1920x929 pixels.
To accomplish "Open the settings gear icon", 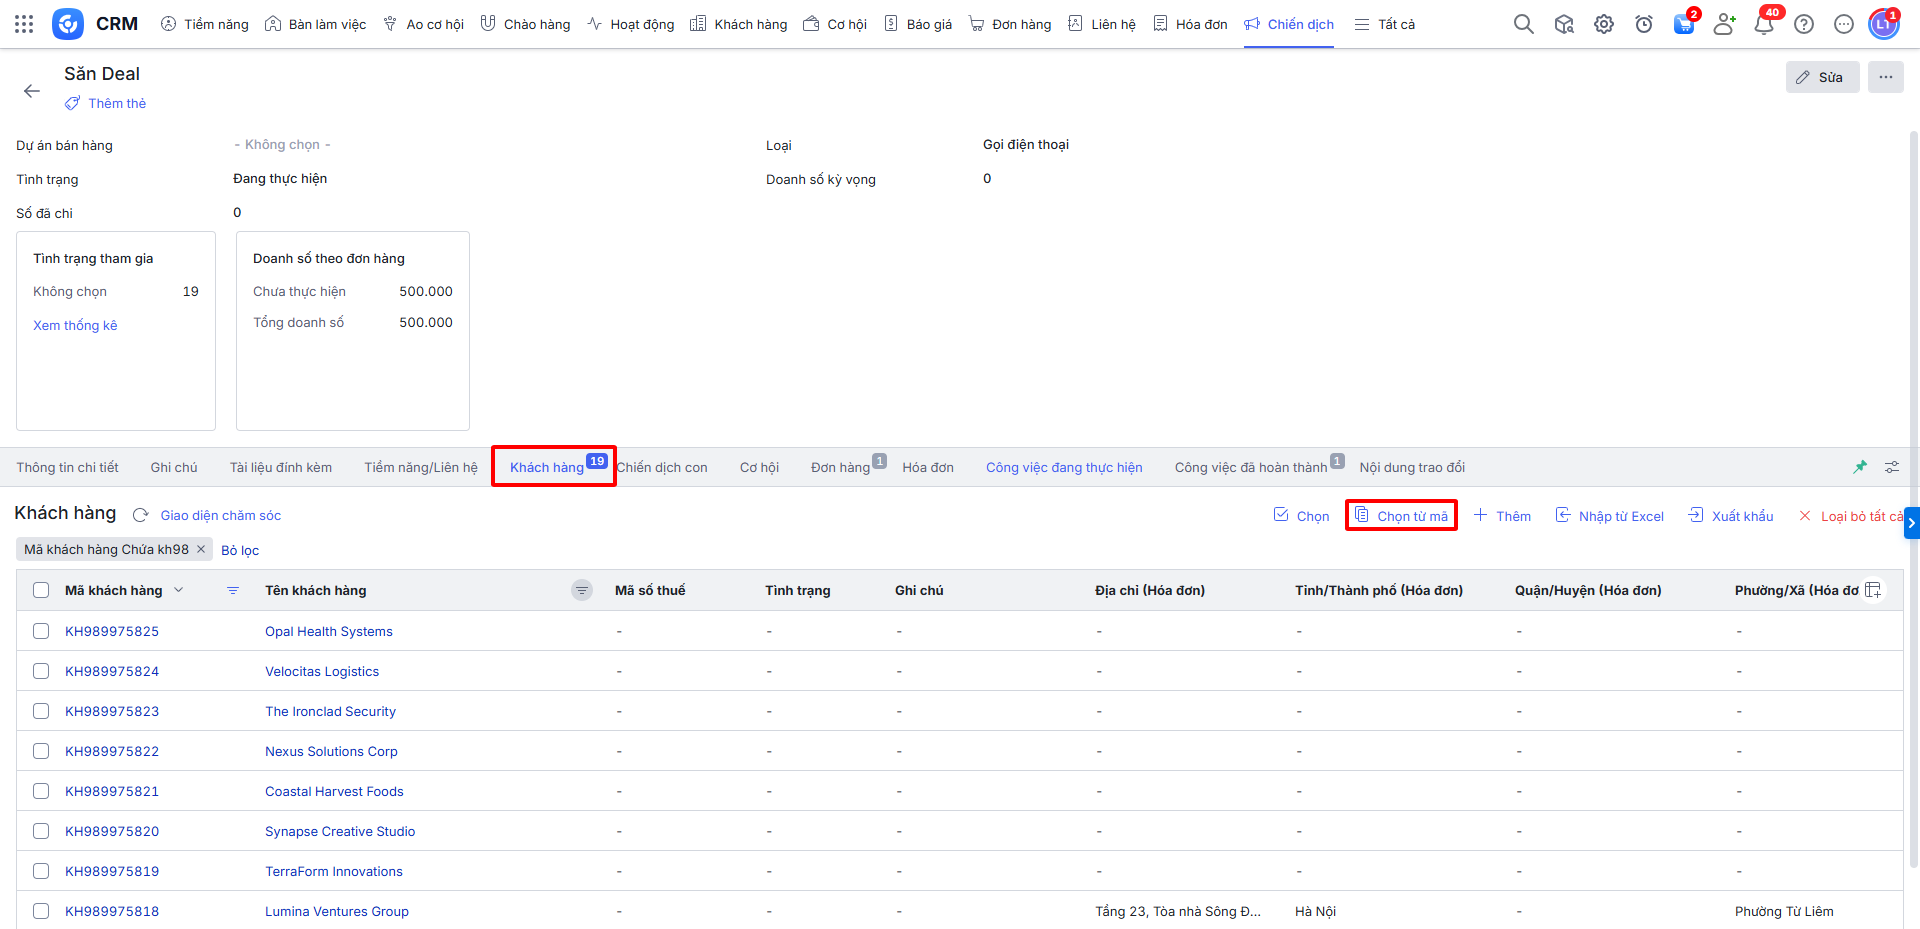I will click(1604, 24).
